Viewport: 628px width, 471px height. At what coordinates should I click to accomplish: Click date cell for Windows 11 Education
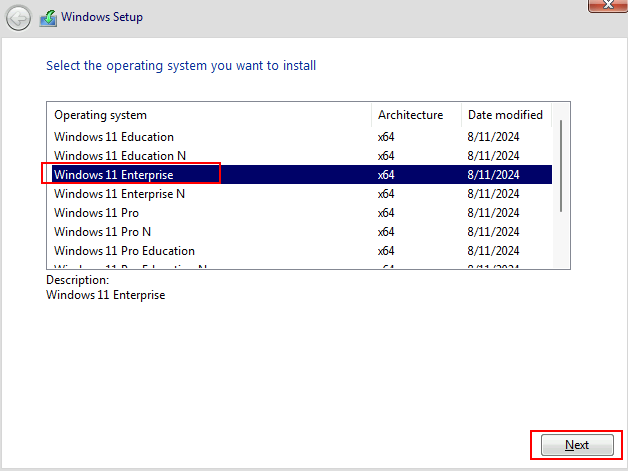493,137
